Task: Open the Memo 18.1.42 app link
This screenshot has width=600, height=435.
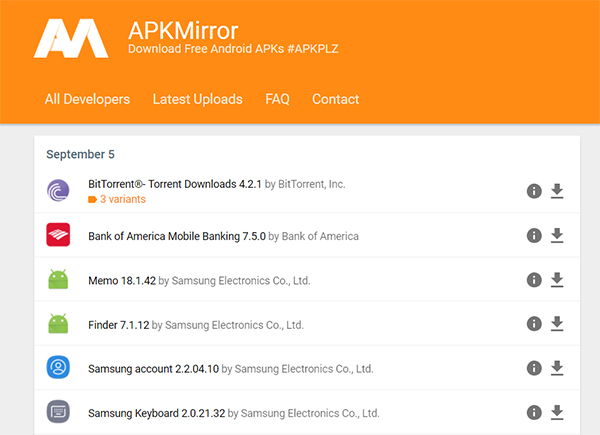Action: pyautogui.click(x=122, y=280)
